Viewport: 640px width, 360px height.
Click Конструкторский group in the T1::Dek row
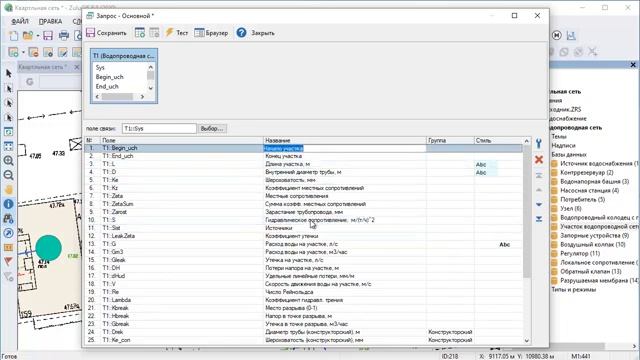pos(450,332)
